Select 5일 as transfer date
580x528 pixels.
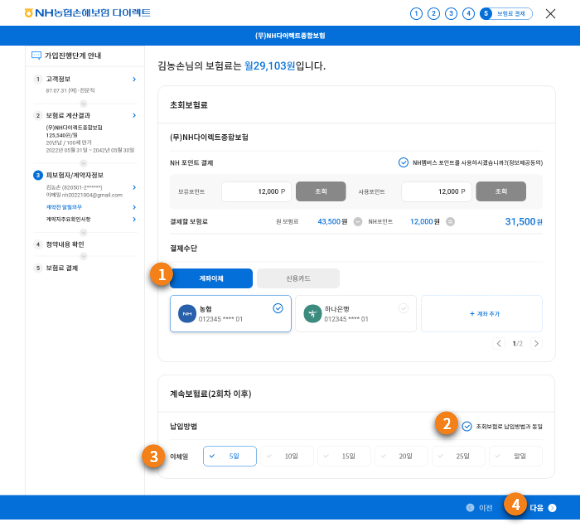pyautogui.click(x=230, y=456)
